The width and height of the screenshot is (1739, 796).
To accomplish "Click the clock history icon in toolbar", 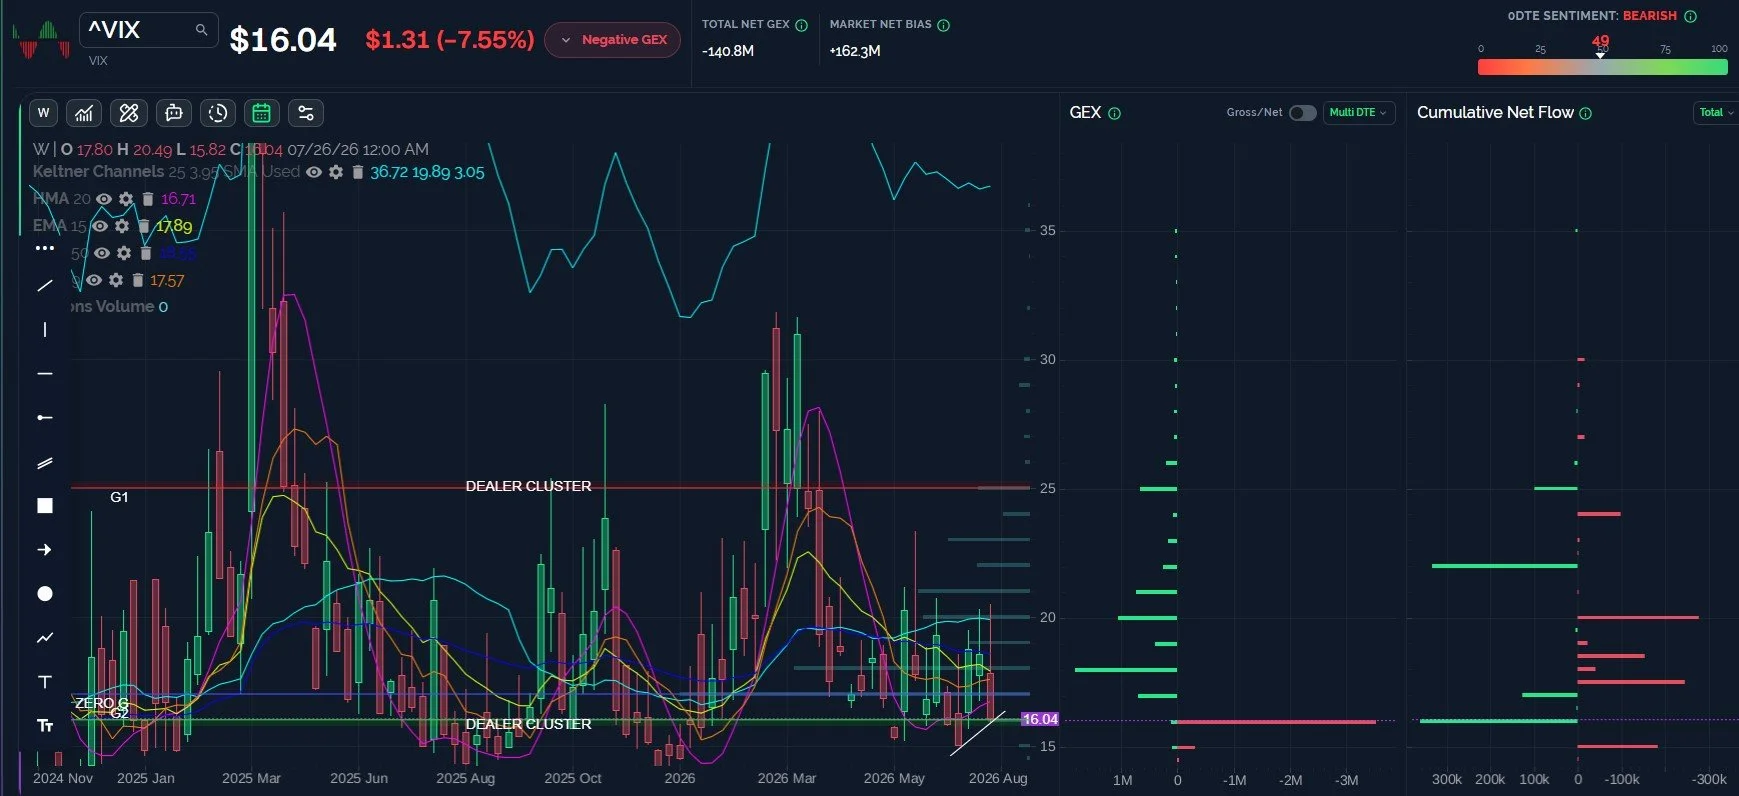I will click(218, 113).
